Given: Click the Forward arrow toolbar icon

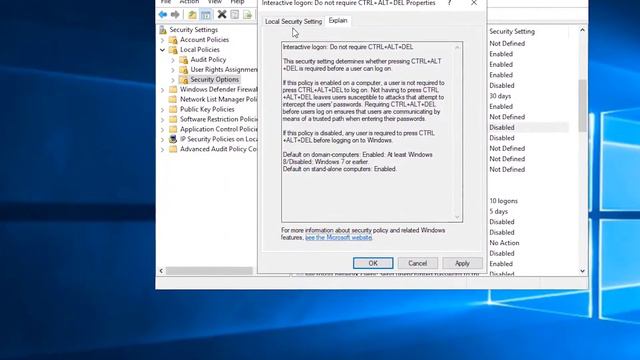Looking at the screenshot, I should point(175,15).
